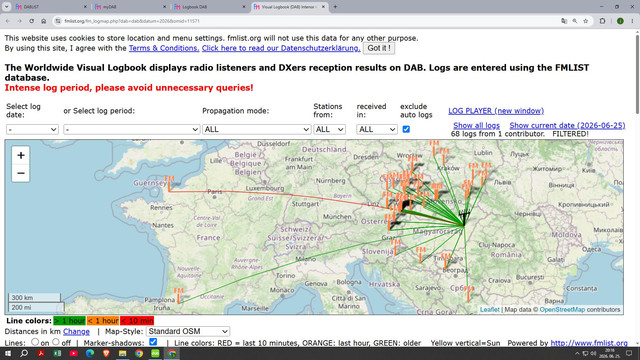Screen dimensions: 640x360
Task: Toggle the Marker-shadows checkbox
Action: point(153,342)
